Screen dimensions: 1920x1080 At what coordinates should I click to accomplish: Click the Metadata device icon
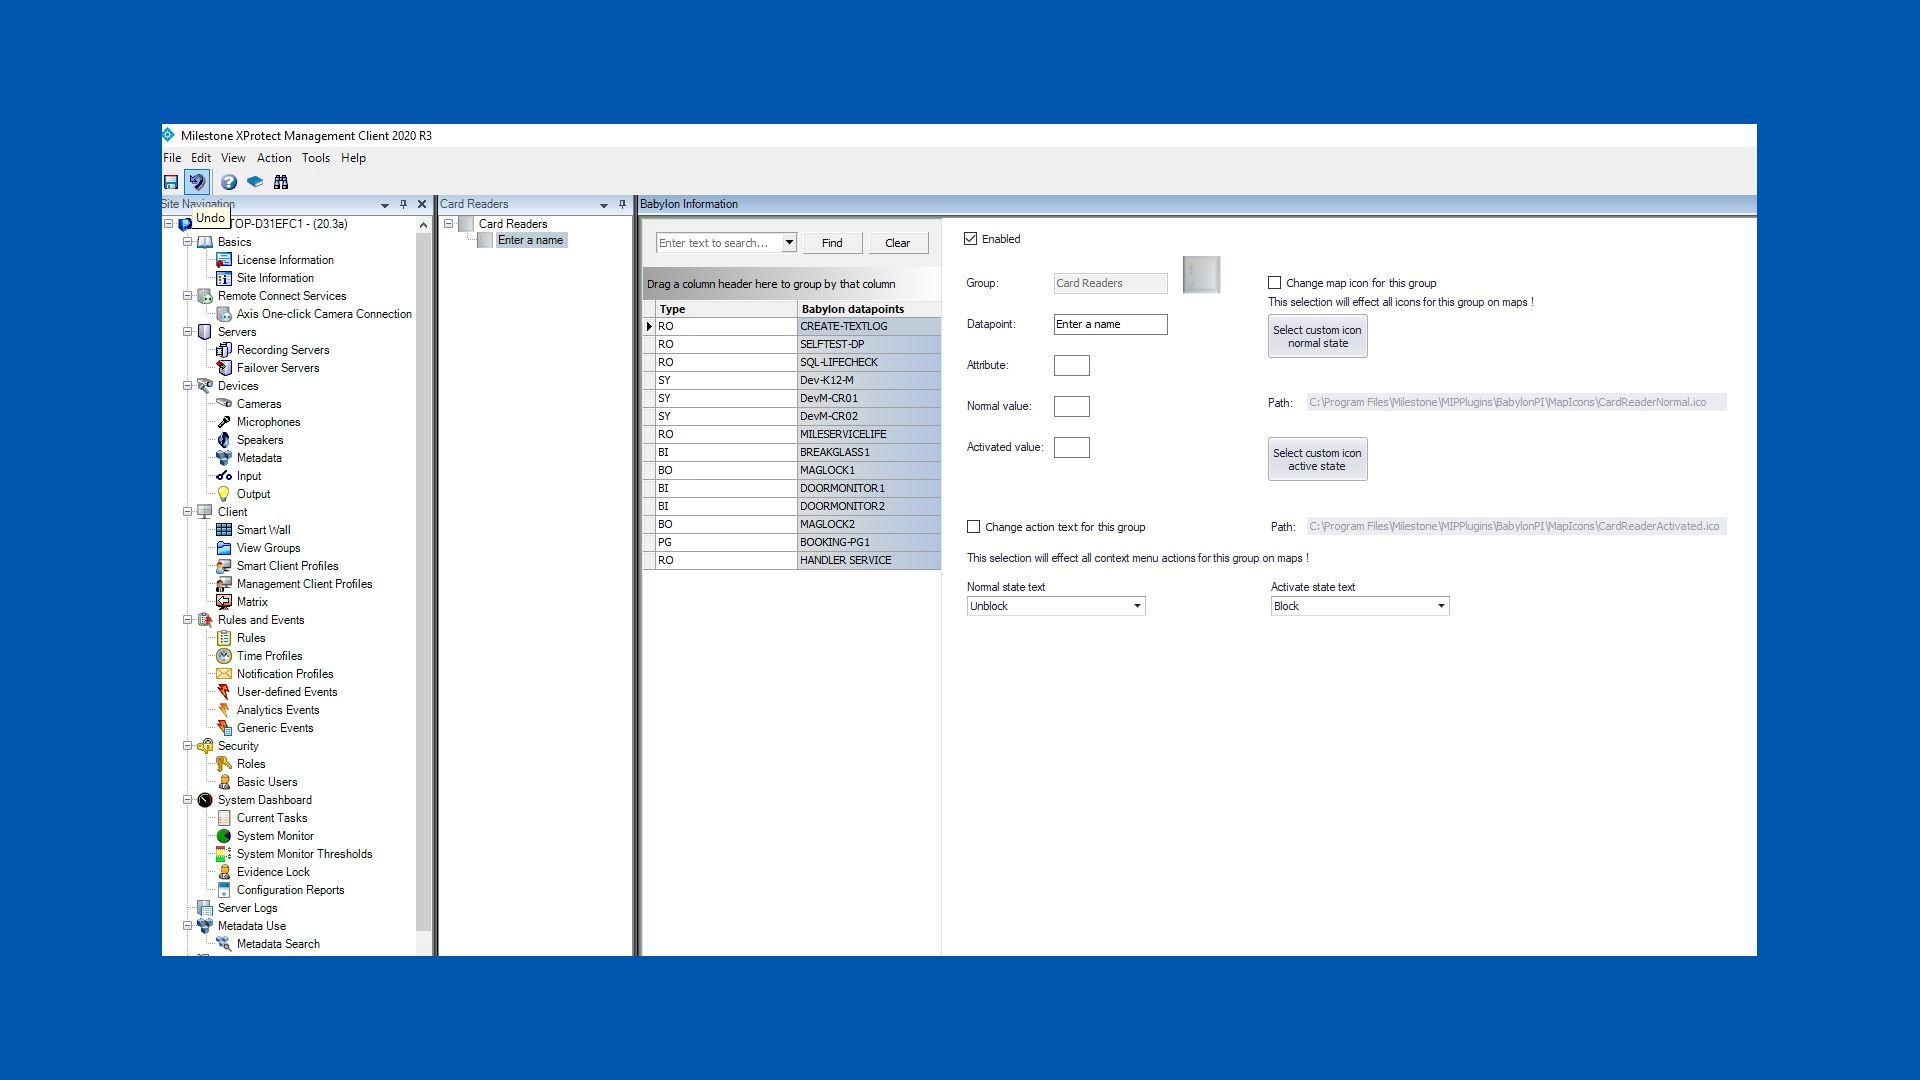coord(224,458)
